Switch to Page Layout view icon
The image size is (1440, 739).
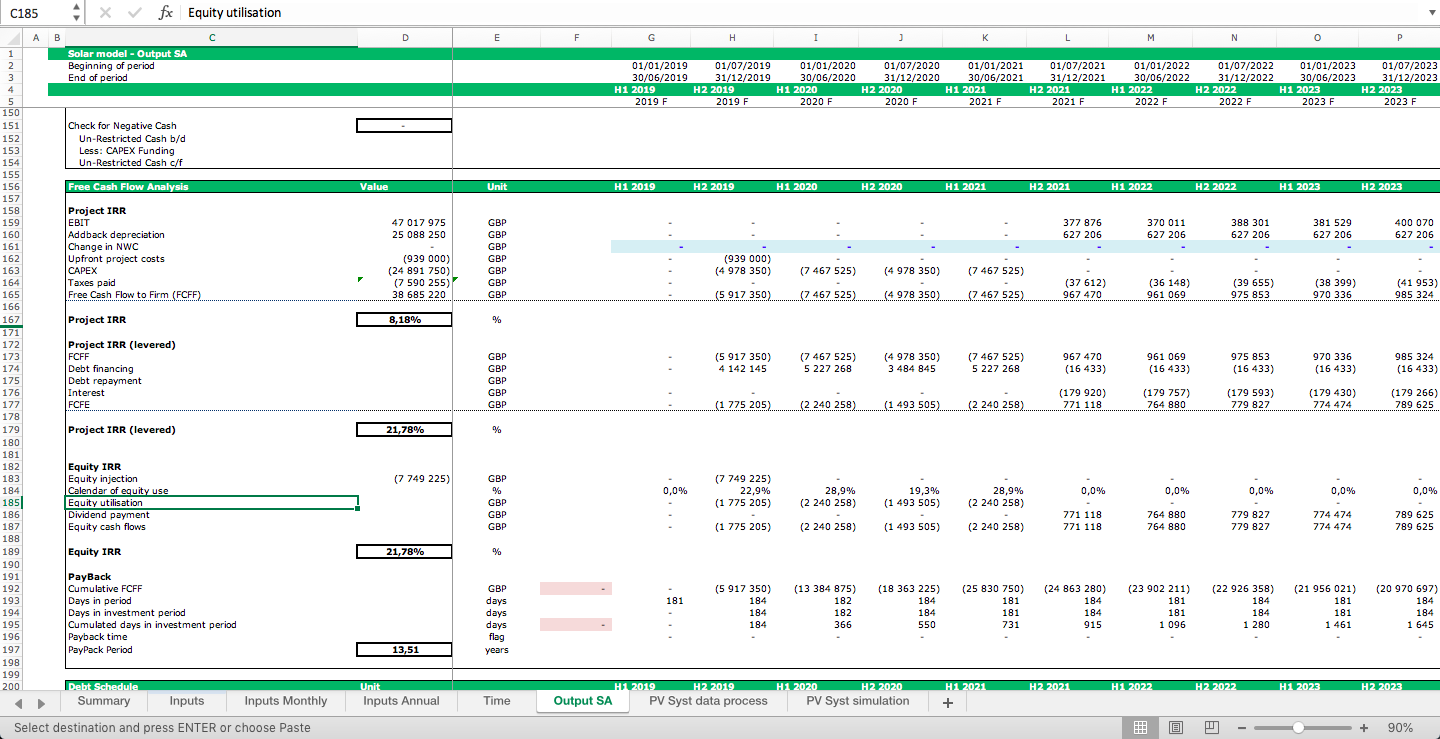point(1176,728)
